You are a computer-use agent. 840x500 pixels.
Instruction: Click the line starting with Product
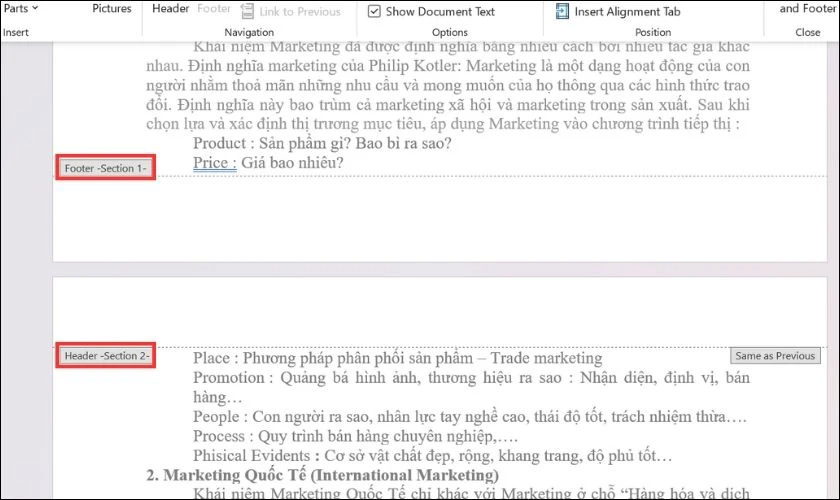(322, 143)
